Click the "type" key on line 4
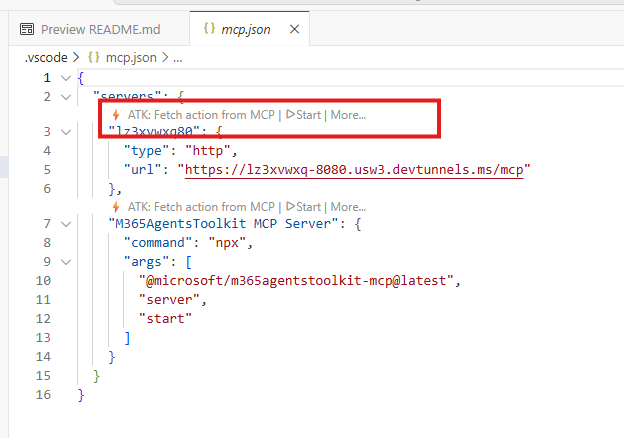The image size is (624, 438). (x=147, y=151)
